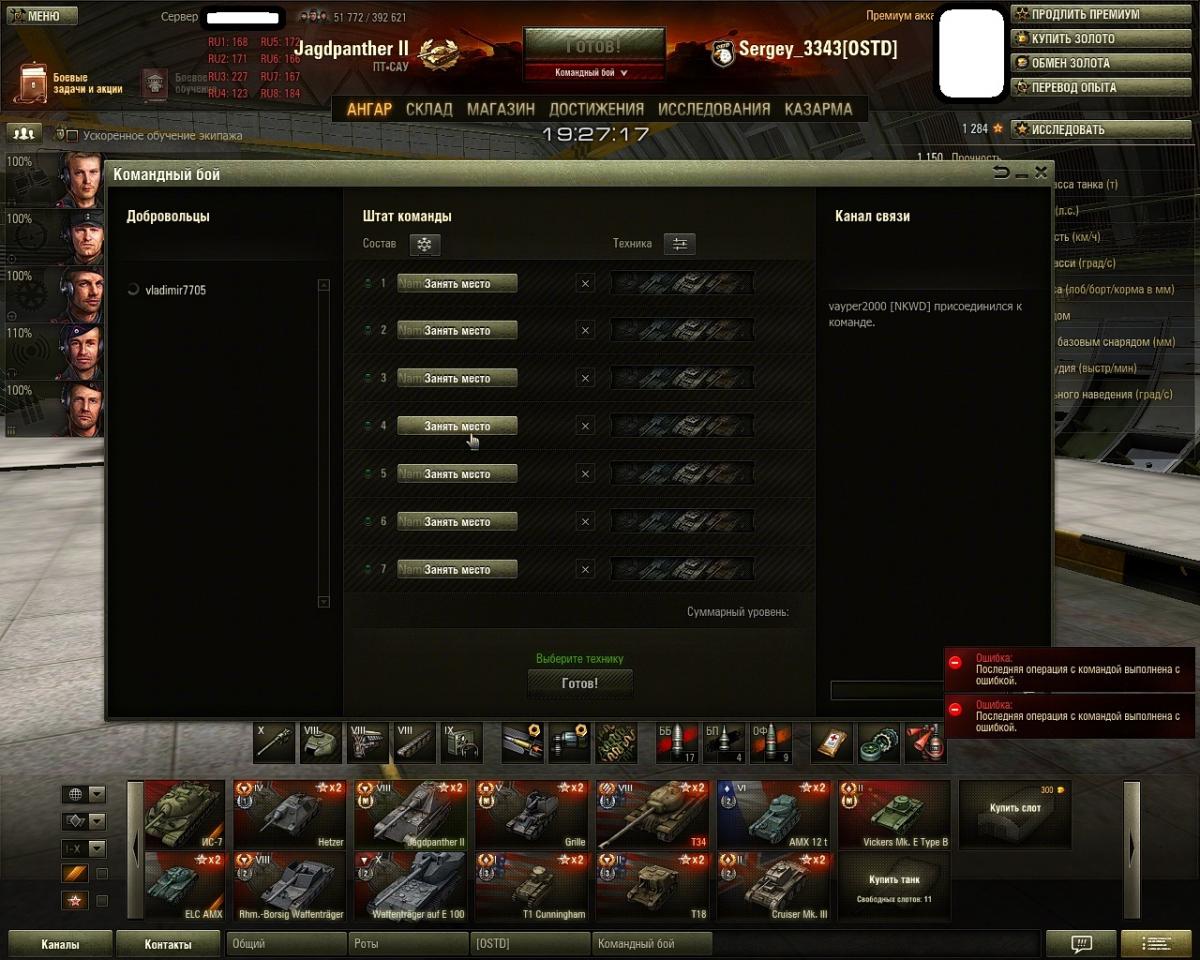This screenshot has width=1200, height=960.
Task: Remove slot 7 using its X button
Action: tap(585, 570)
